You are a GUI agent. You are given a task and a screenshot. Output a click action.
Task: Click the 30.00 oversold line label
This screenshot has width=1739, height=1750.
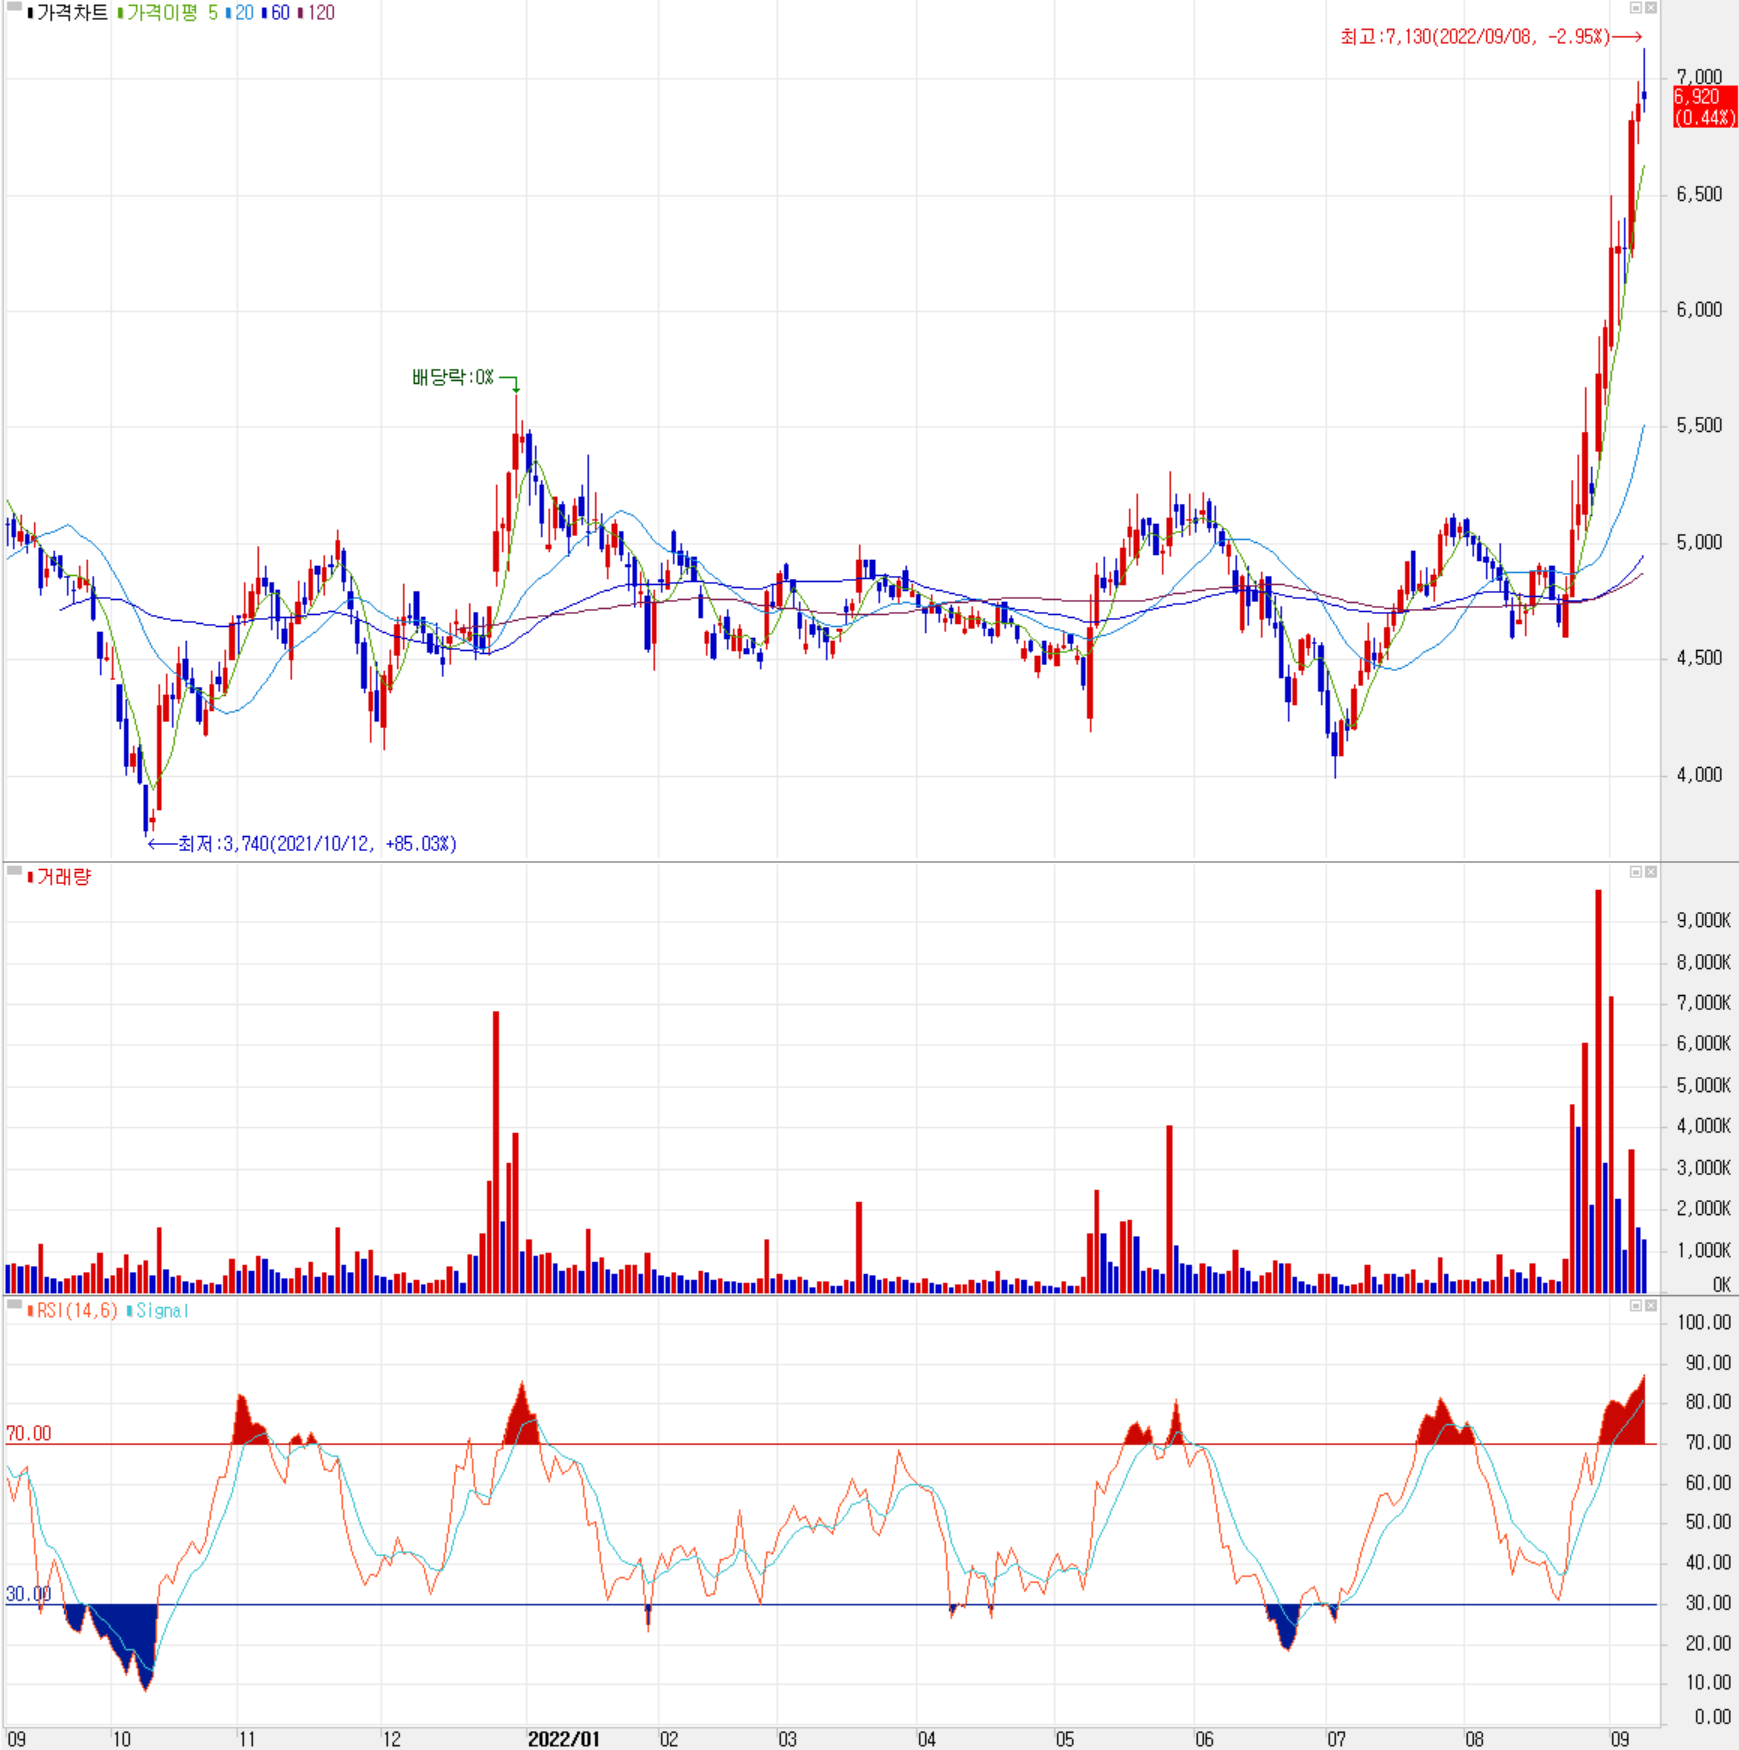(28, 1594)
